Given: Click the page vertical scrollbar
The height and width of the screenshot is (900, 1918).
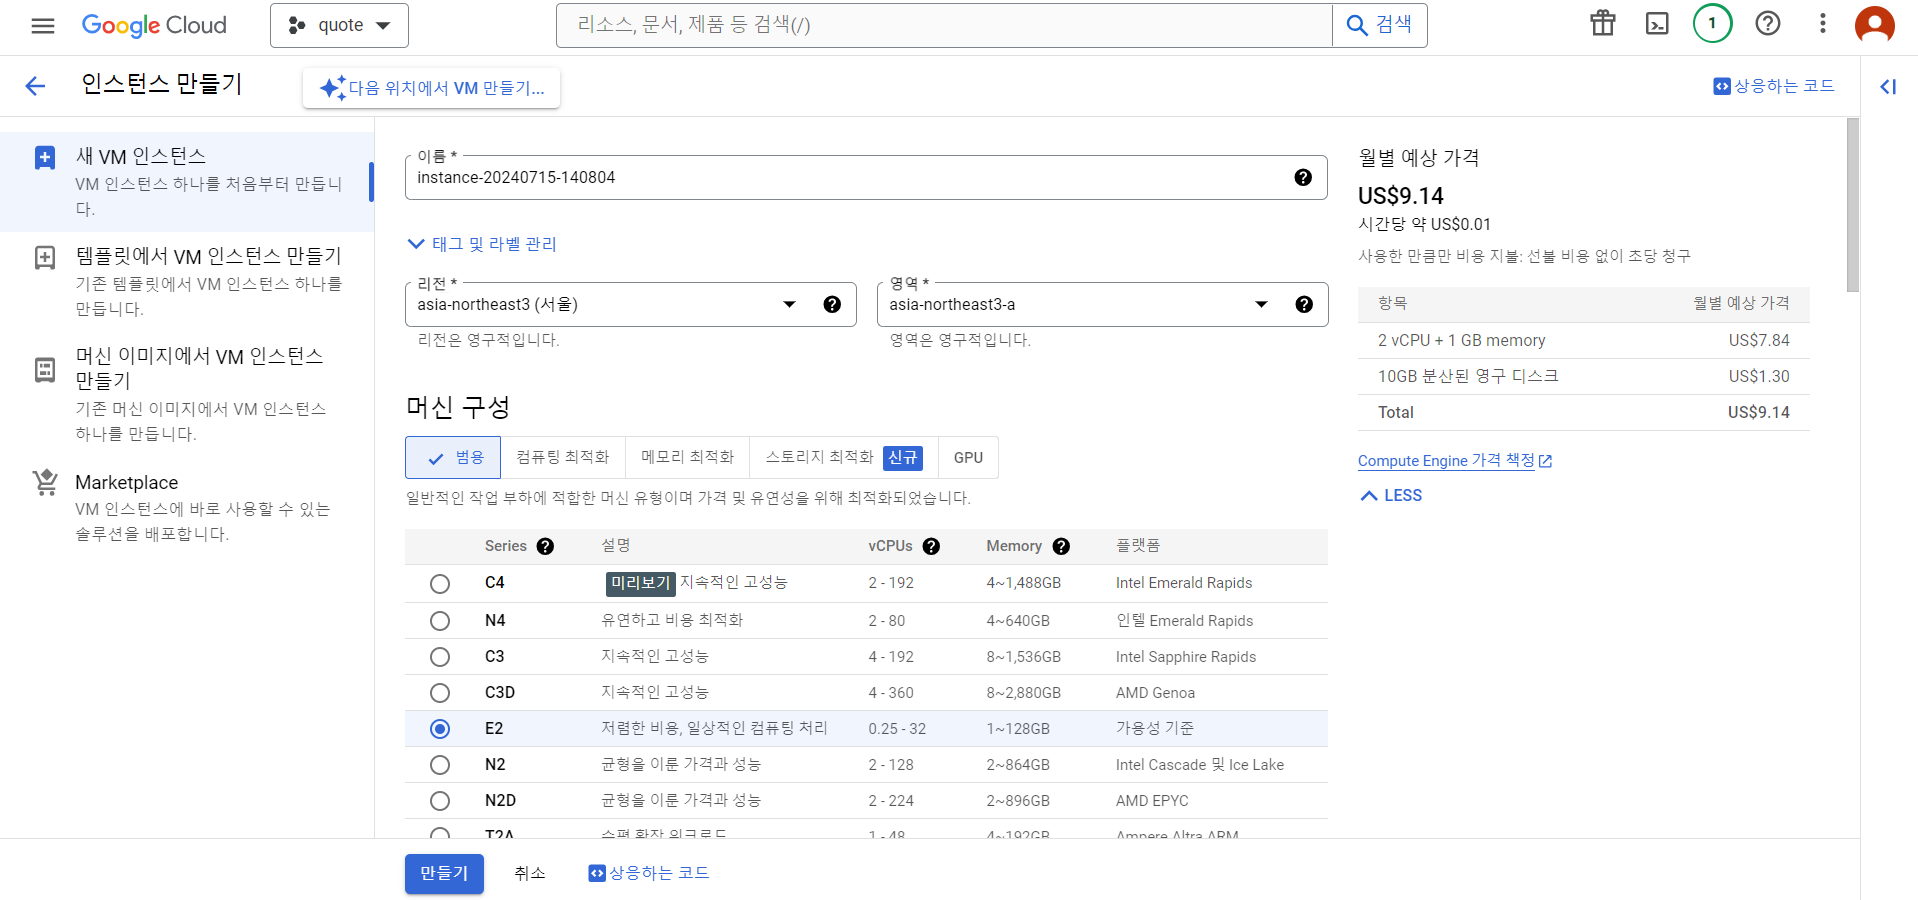Looking at the screenshot, I should [1853, 205].
